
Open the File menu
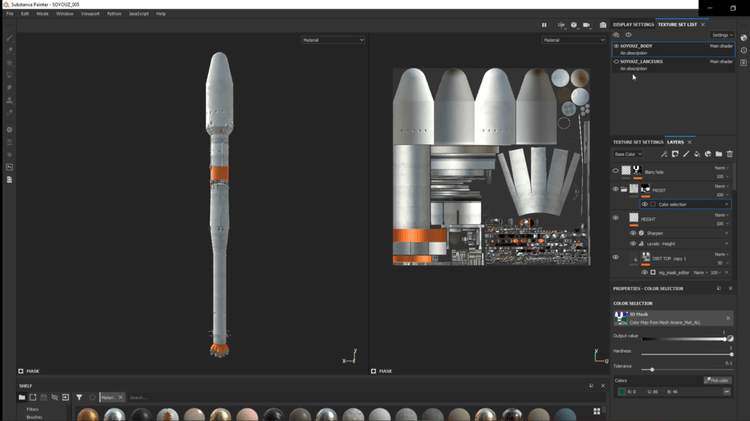coord(10,14)
